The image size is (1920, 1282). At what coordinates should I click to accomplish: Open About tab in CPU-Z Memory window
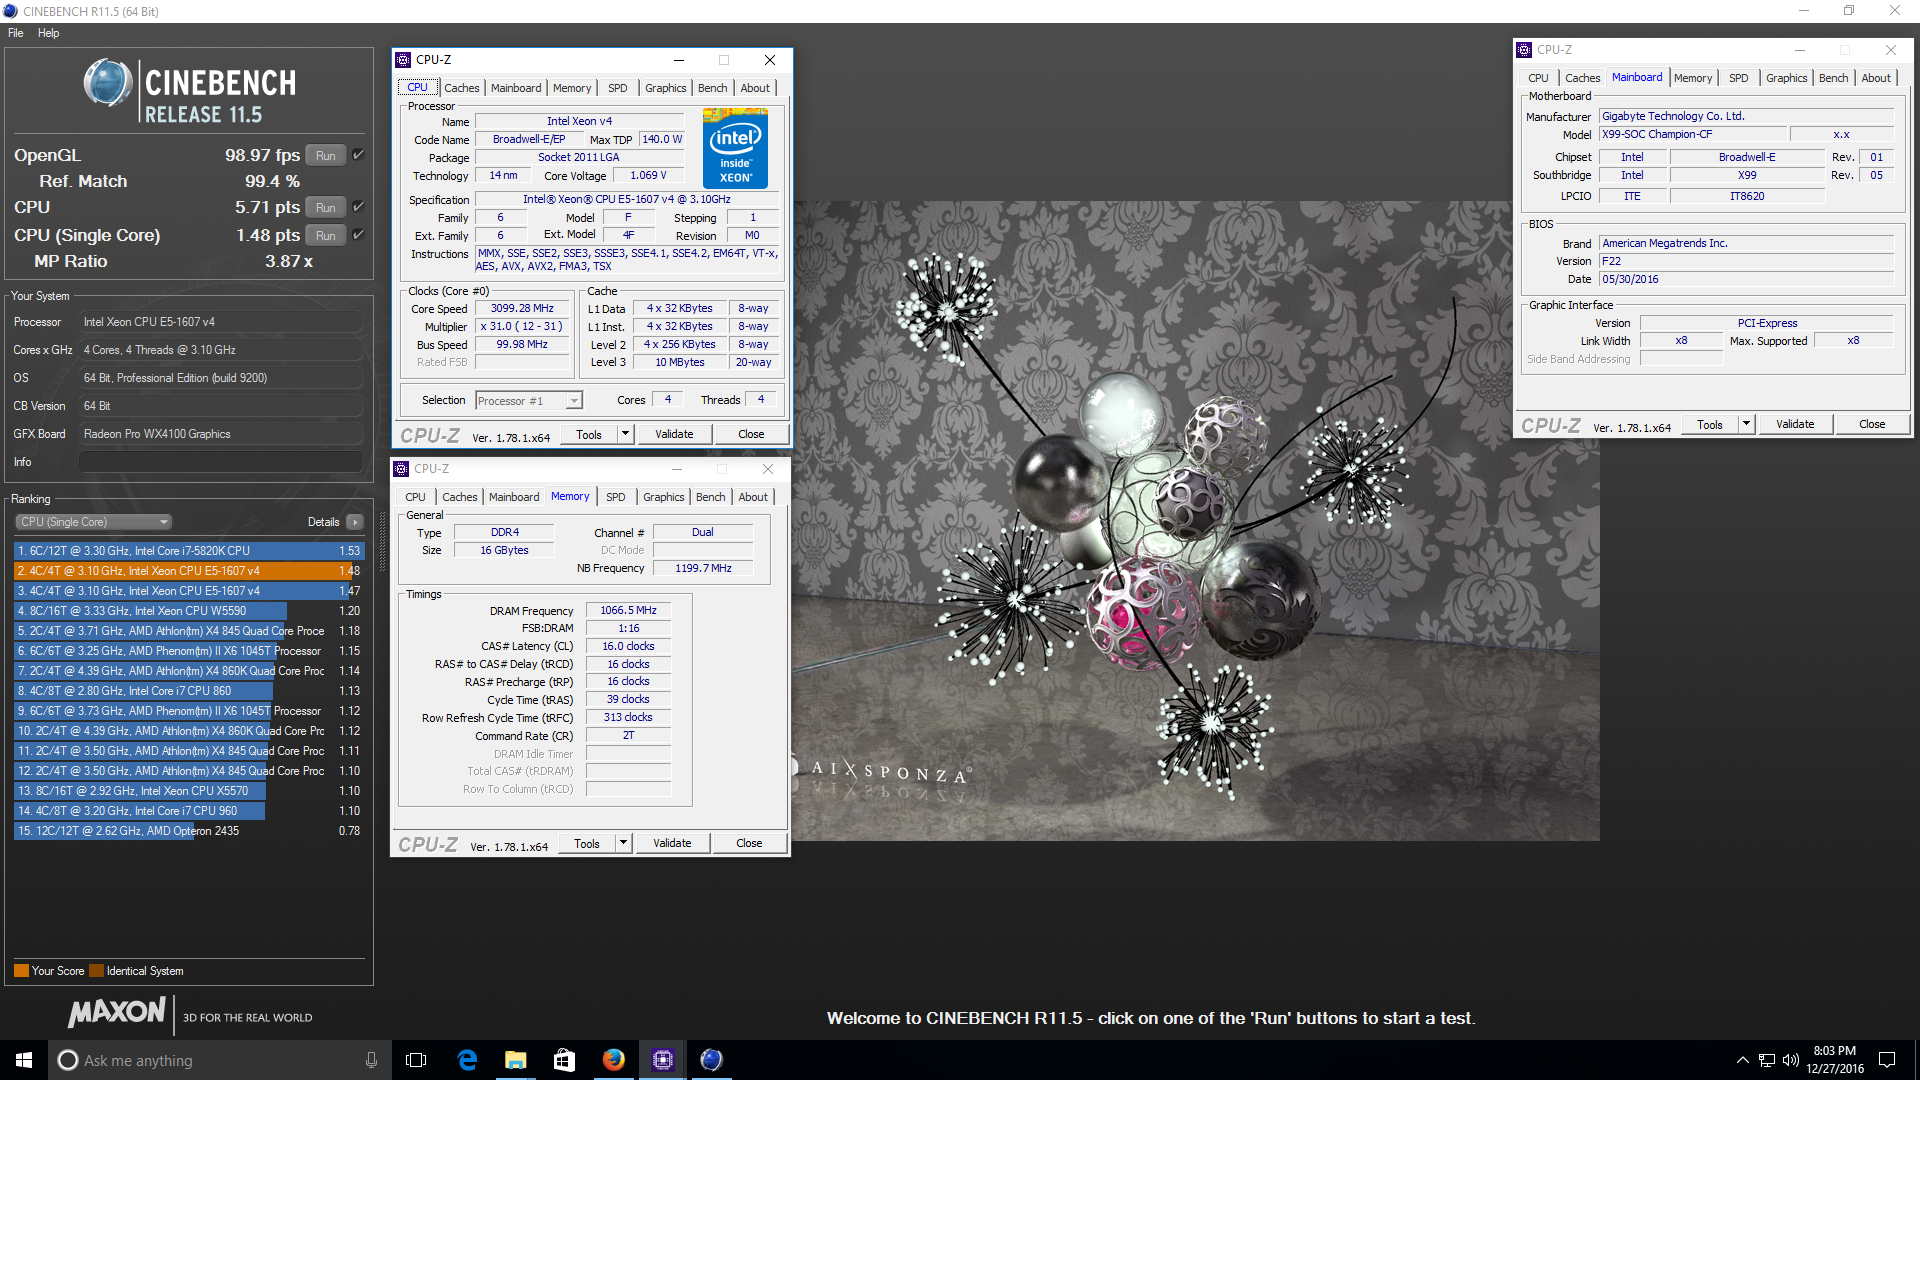[753, 497]
